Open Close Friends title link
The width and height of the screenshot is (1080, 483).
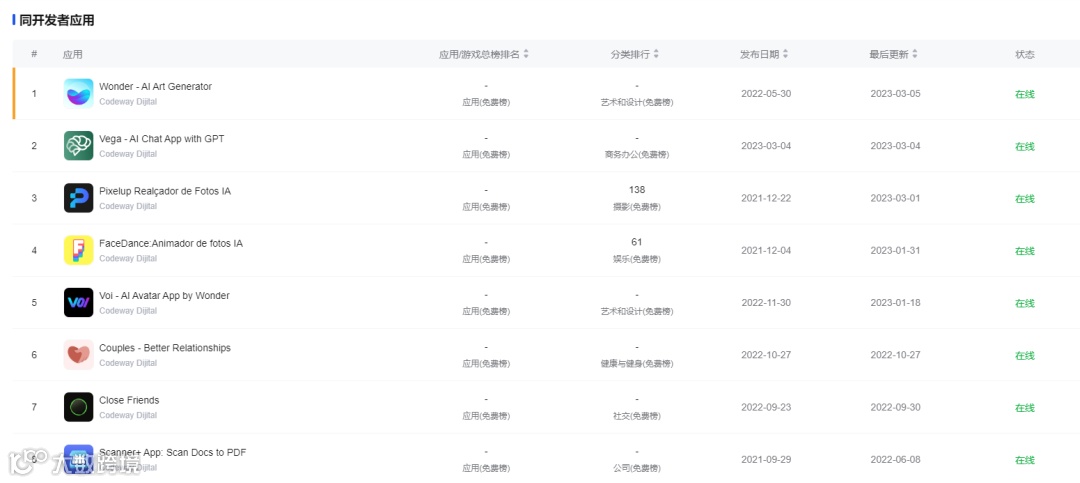(x=129, y=400)
